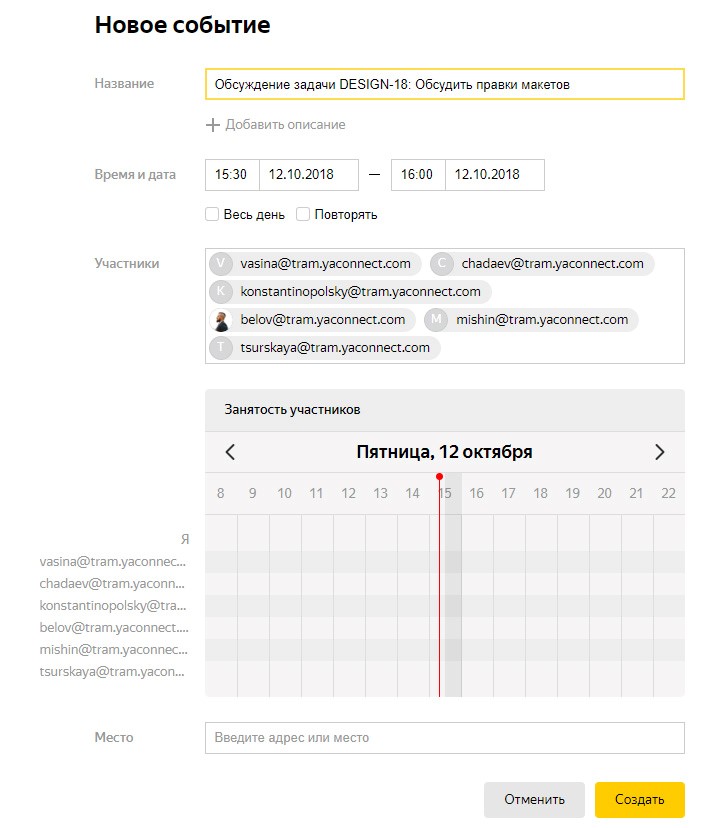Click the C avatar of chadaev
This screenshot has width=724, height=828.
point(442,264)
